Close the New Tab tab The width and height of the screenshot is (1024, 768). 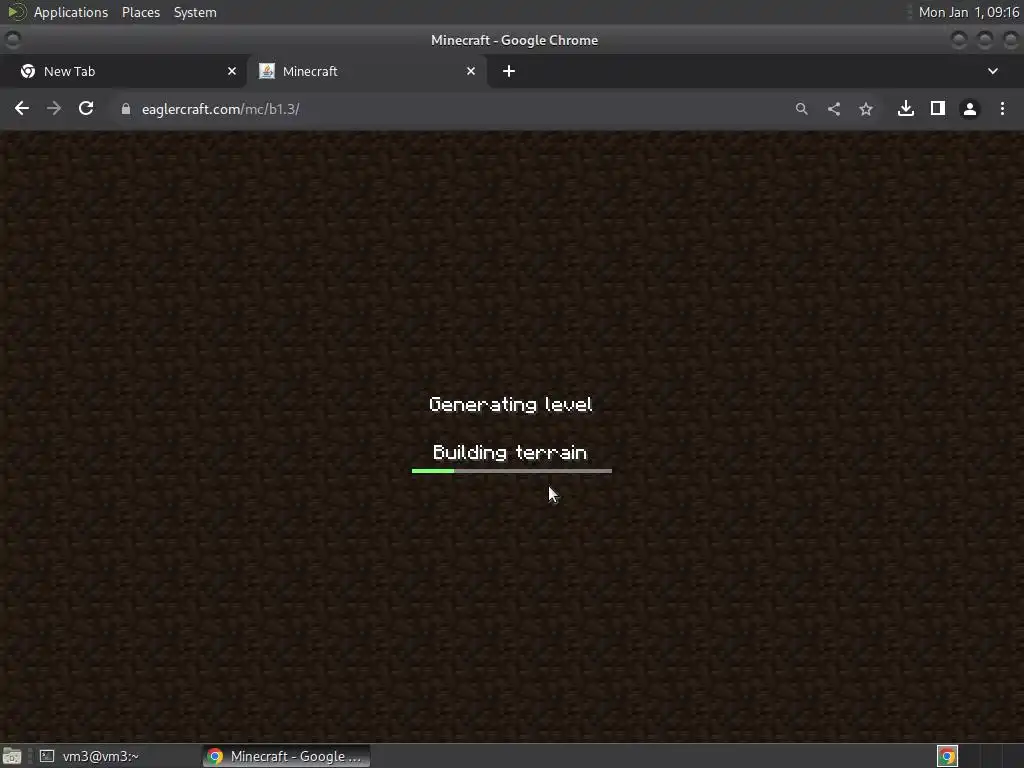232,71
